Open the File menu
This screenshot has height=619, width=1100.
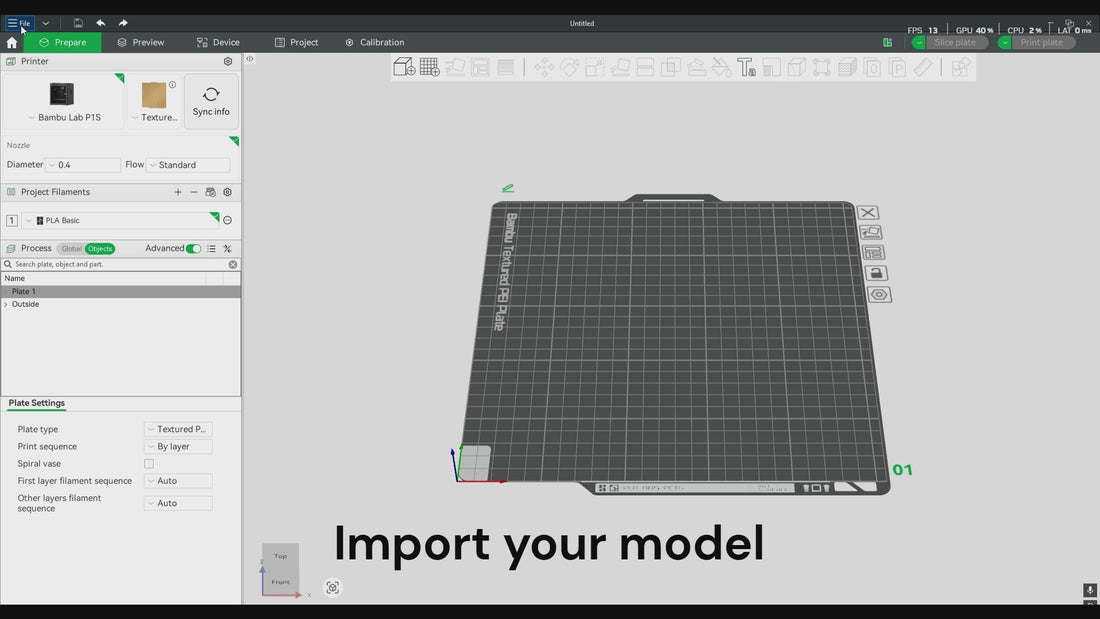pyautogui.click(x=19, y=23)
